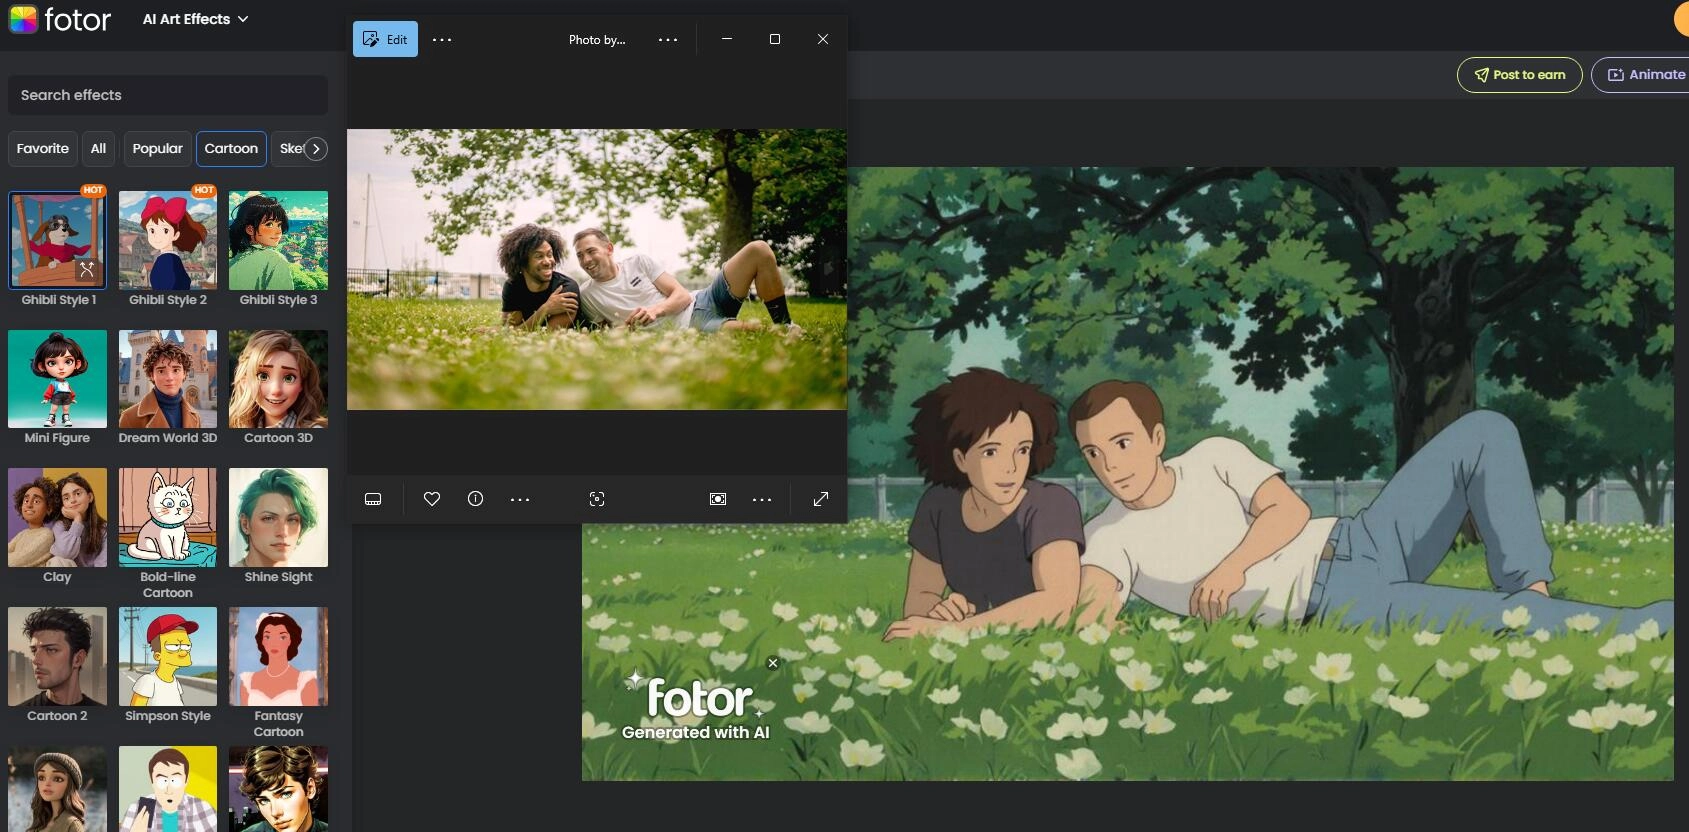The image size is (1689, 832).
Task: Click the visual search scan icon
Action: tap(597, 499)
